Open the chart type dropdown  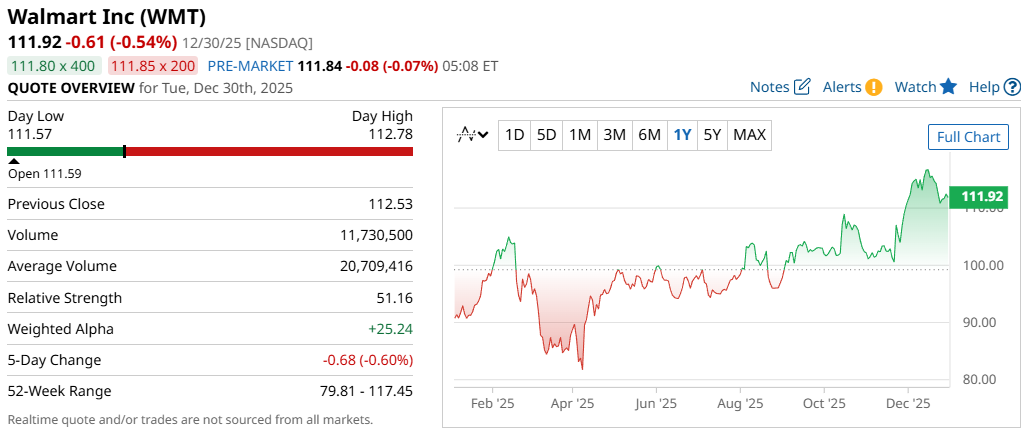tap(473, 135)
